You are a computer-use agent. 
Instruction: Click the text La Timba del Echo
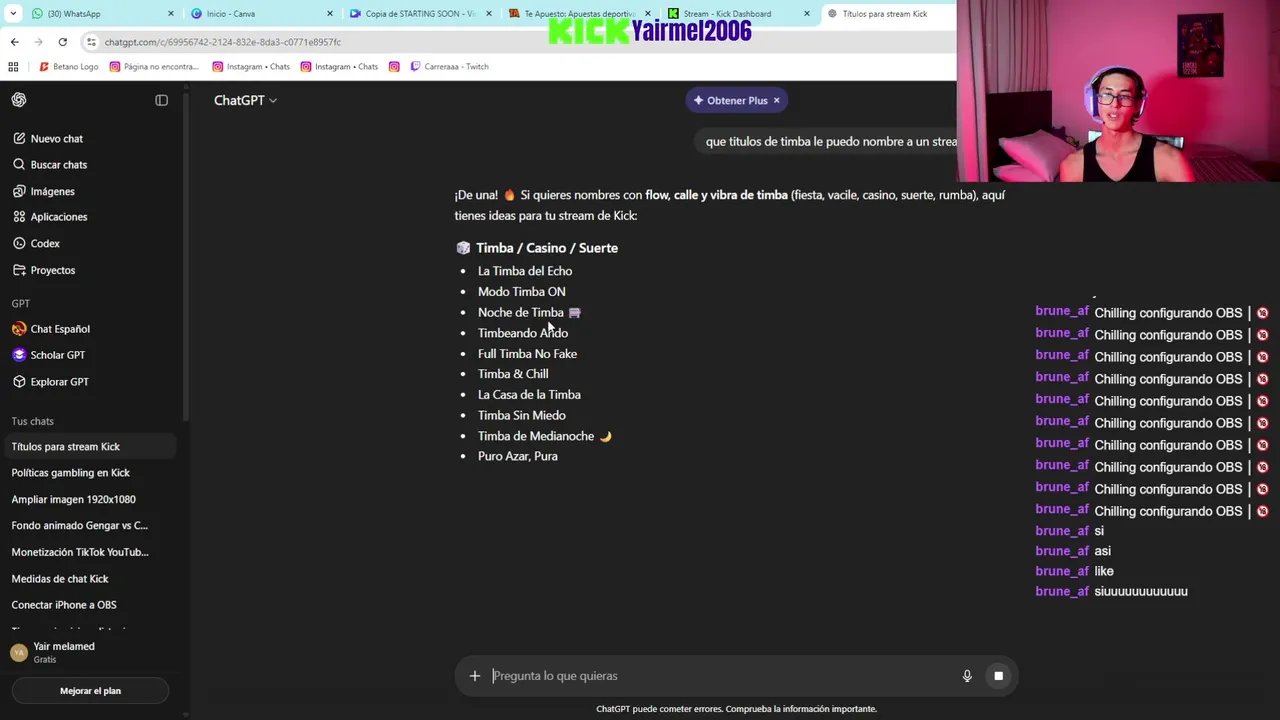(x=525, y=271)
